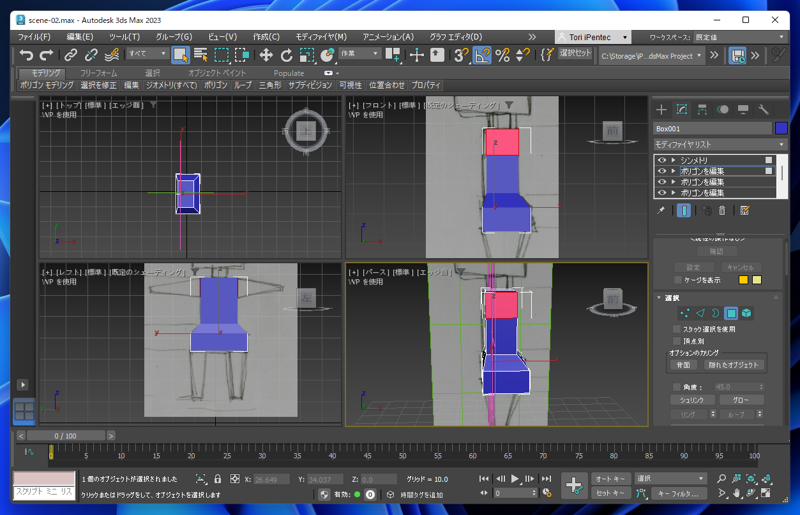Select Border sub-object level icon
Viewport: 800px width, 515px height.
tap(715, 313)
